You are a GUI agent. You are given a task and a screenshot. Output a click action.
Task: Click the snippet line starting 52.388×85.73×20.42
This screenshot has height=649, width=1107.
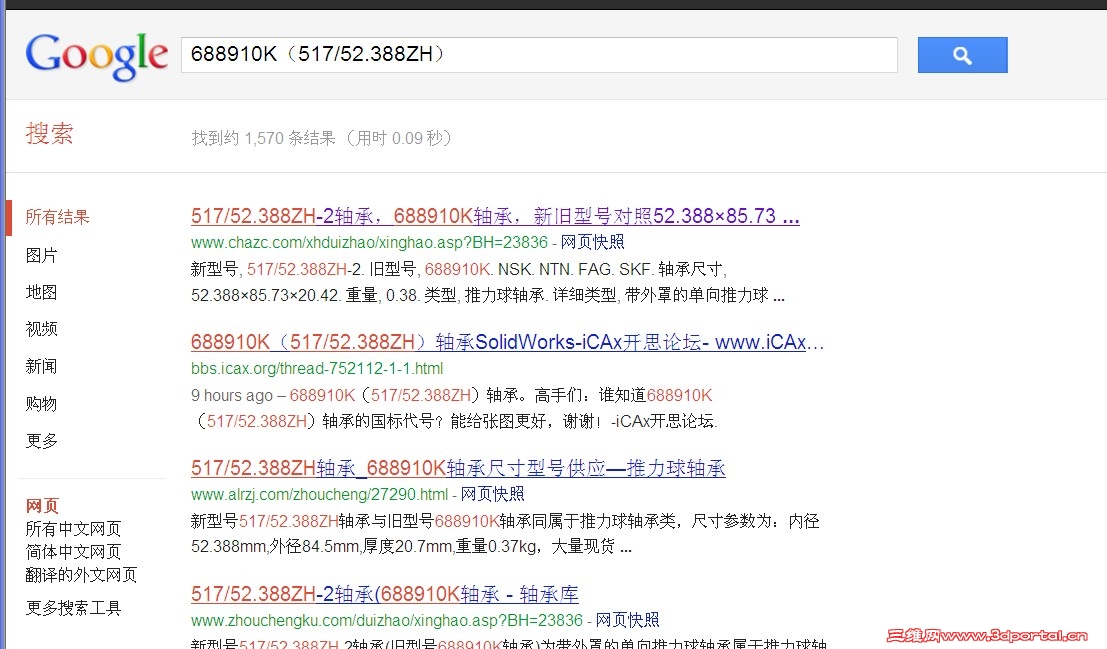click(x=488, y=294)
